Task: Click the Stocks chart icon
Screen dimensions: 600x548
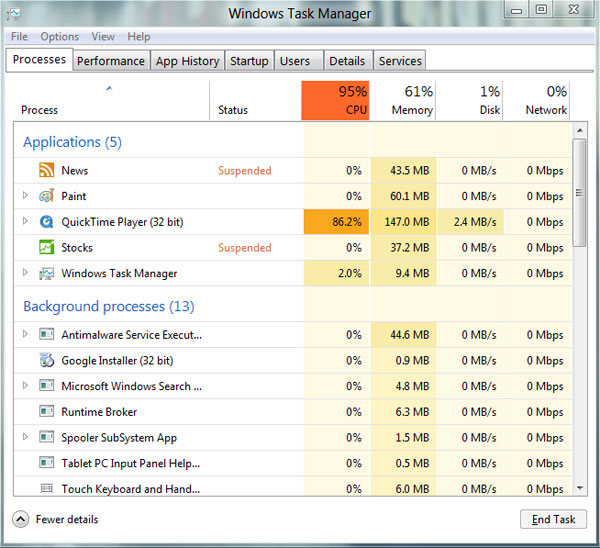Action: 46,248
